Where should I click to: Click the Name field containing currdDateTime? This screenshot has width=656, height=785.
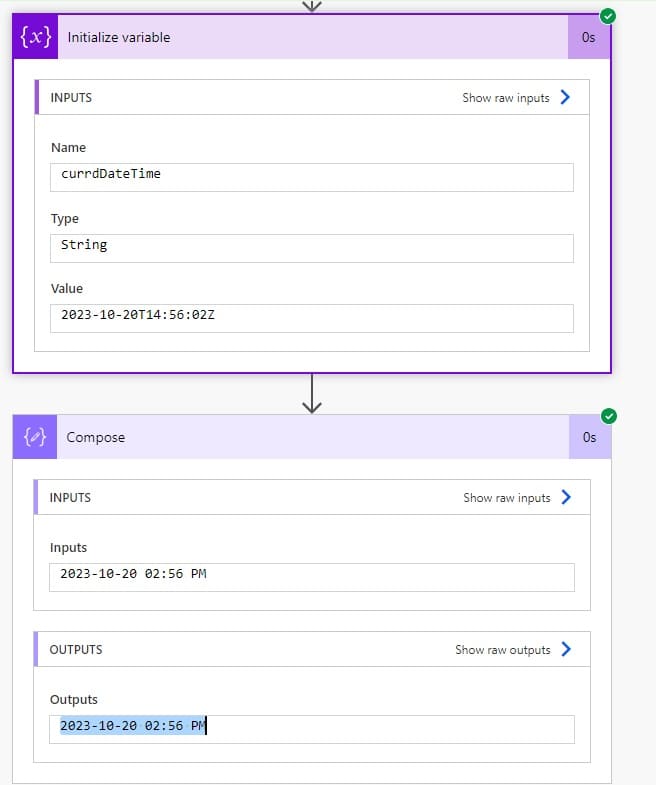tap(311, 177)
